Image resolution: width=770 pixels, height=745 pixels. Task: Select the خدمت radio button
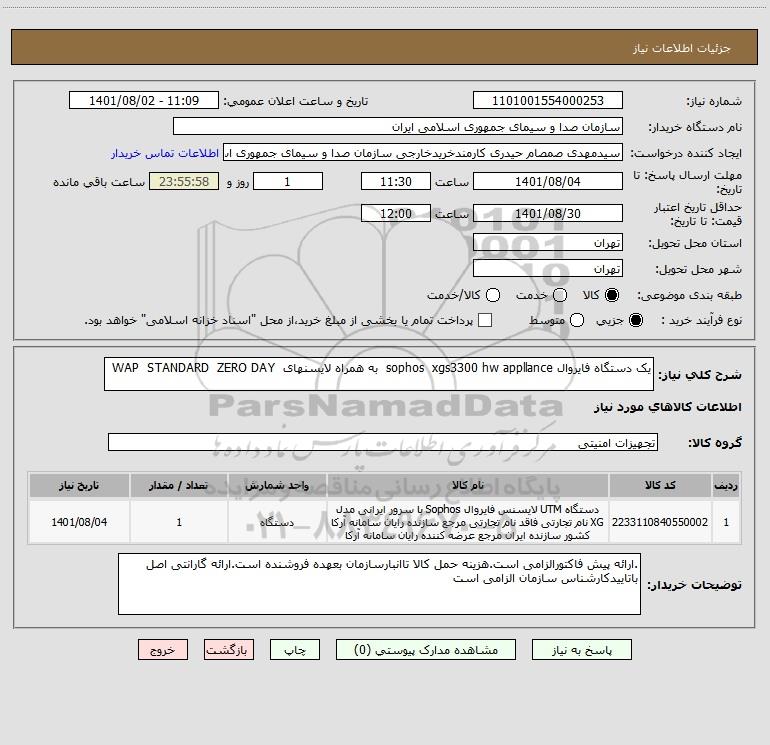tap(560, 295)
